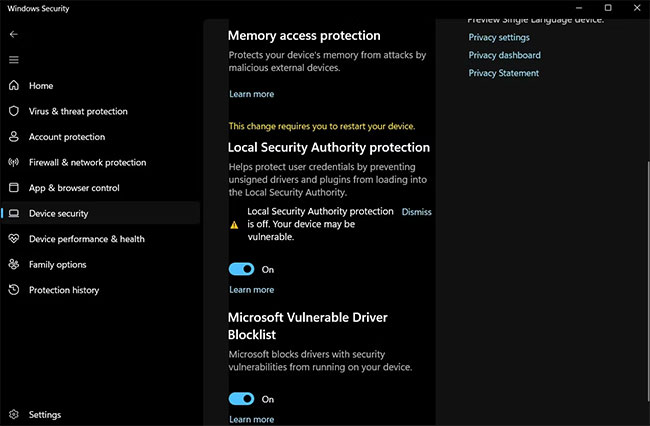The image size is (650, 426).
Task: Select Device security in sidebar
Action: click(58, 213)
